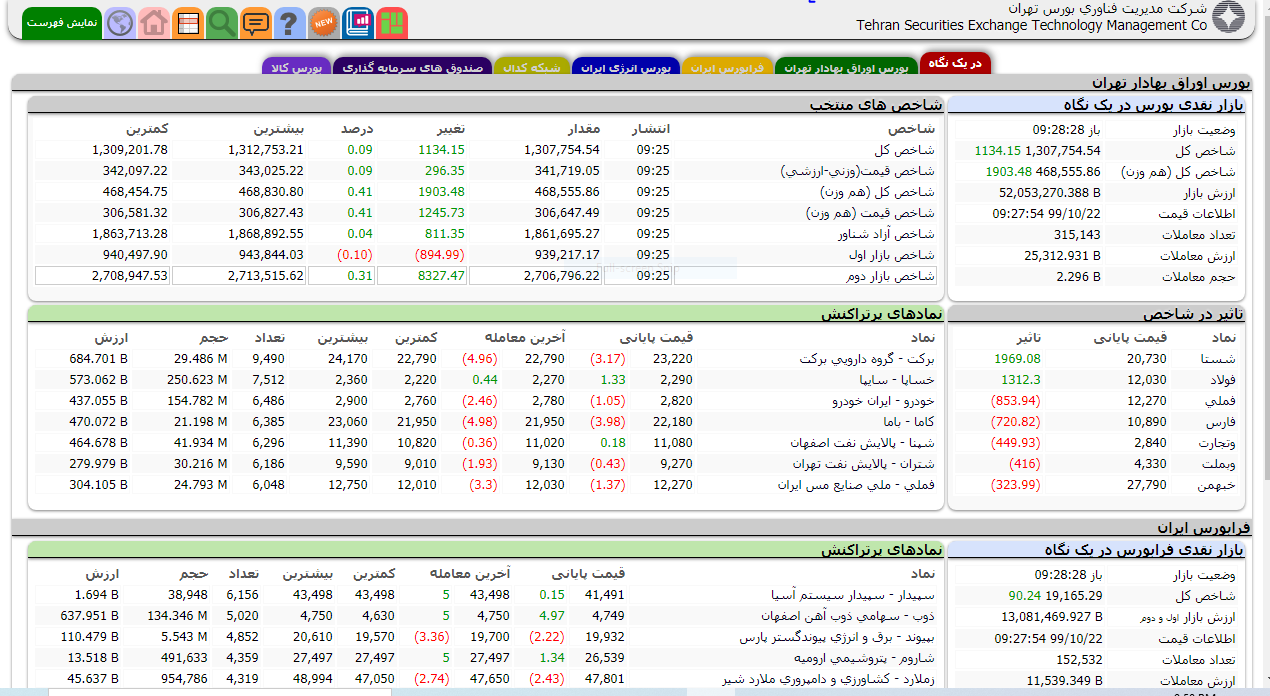1270x696 pixels.
Task: Open شاخص بازار دوم index row
Action: (892, 276)
